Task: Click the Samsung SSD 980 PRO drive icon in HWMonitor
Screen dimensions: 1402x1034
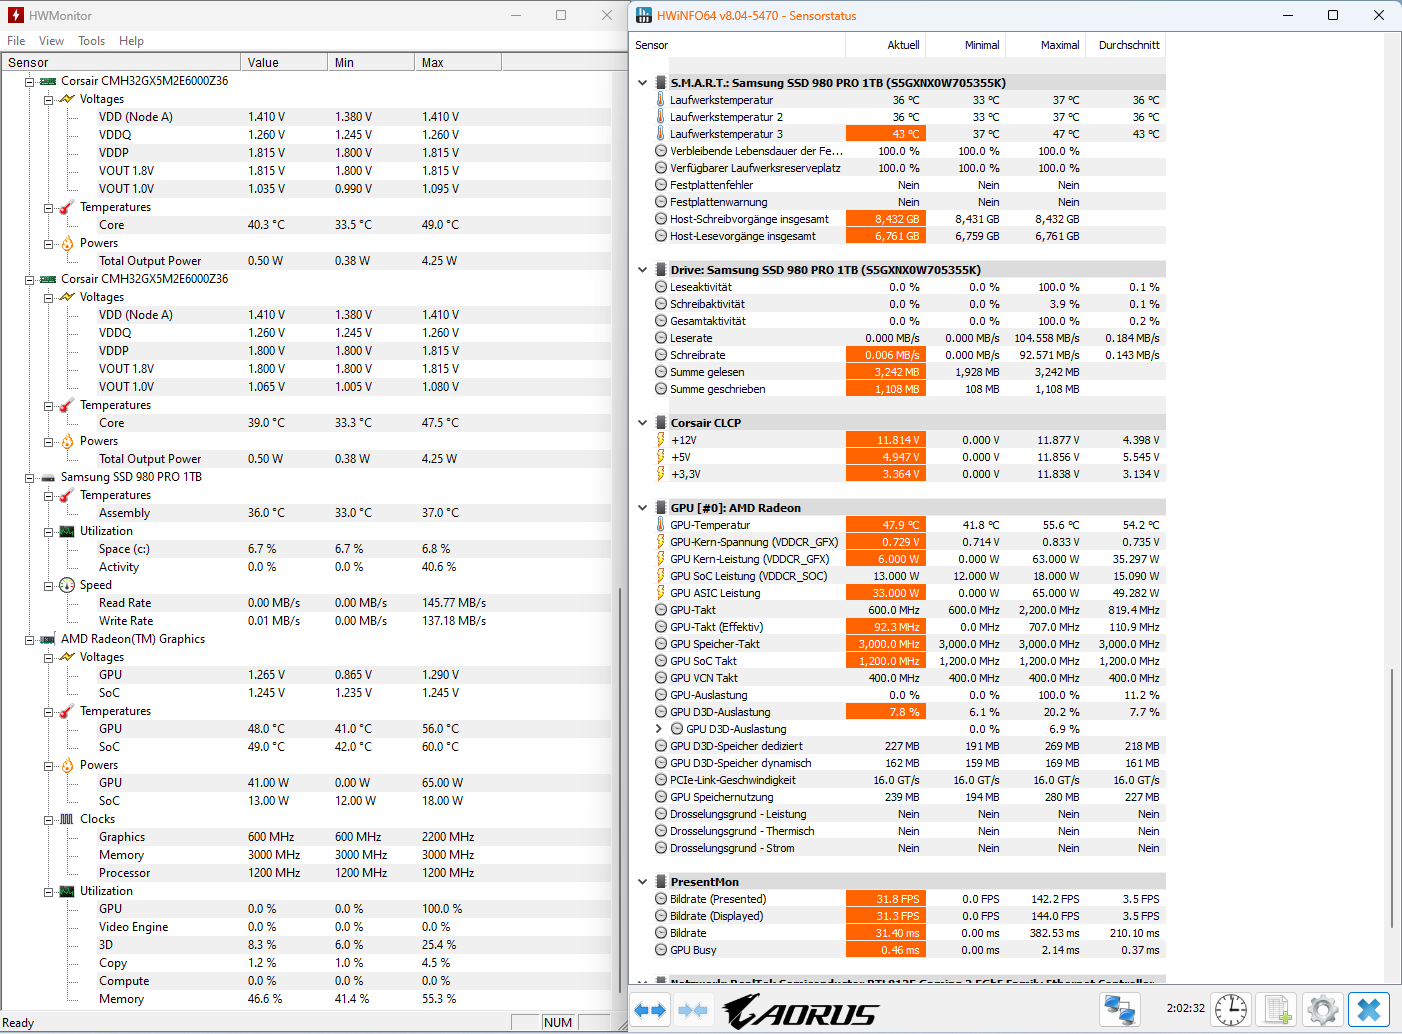Action: (x=48, y=477)
